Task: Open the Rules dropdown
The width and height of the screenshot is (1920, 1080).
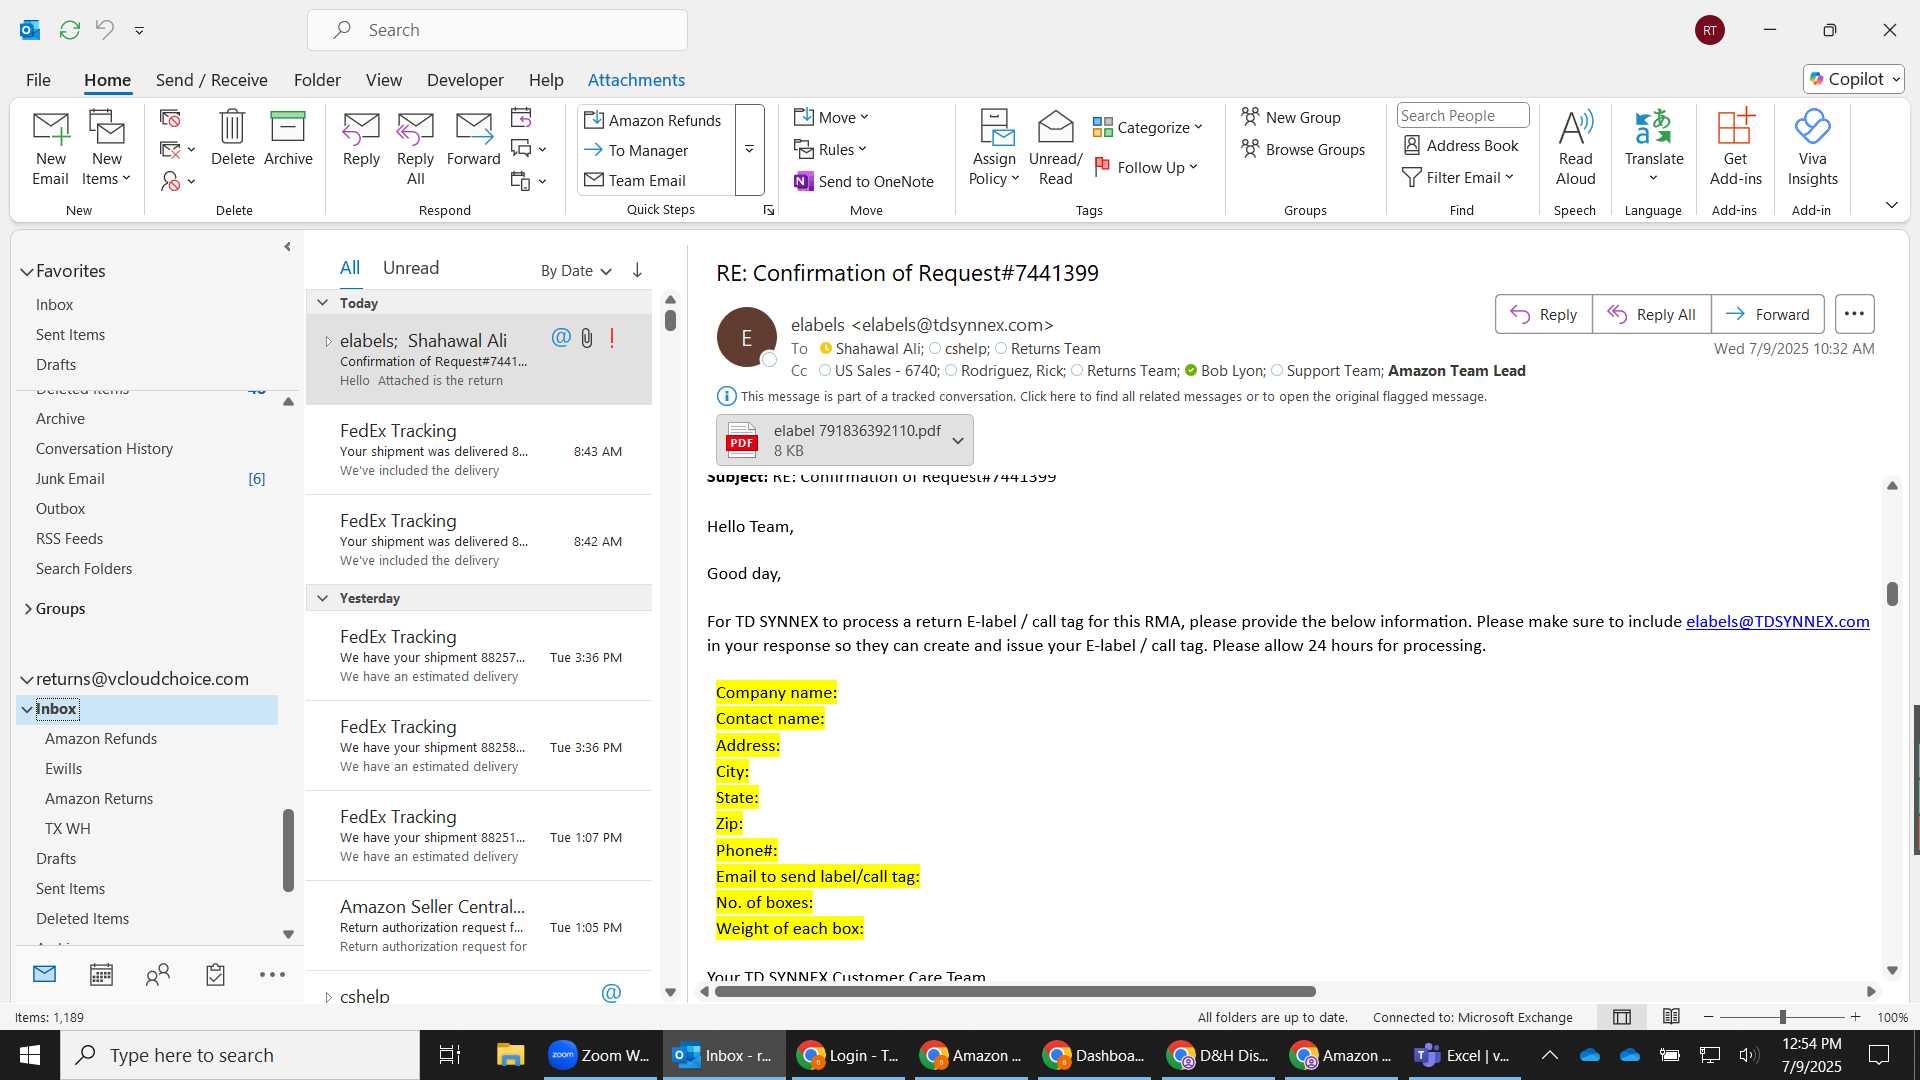Action: pyautogui.click(x=831, y=149)
